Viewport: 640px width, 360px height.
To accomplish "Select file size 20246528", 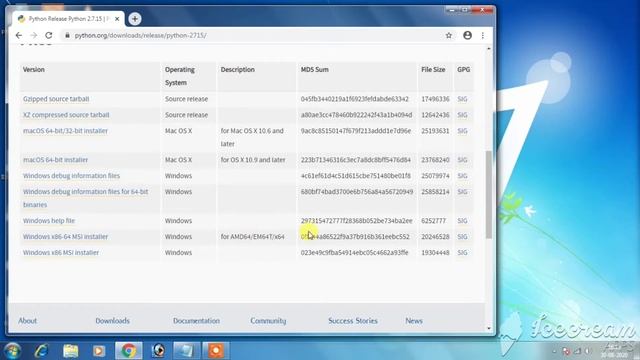I will coord(435,236).
